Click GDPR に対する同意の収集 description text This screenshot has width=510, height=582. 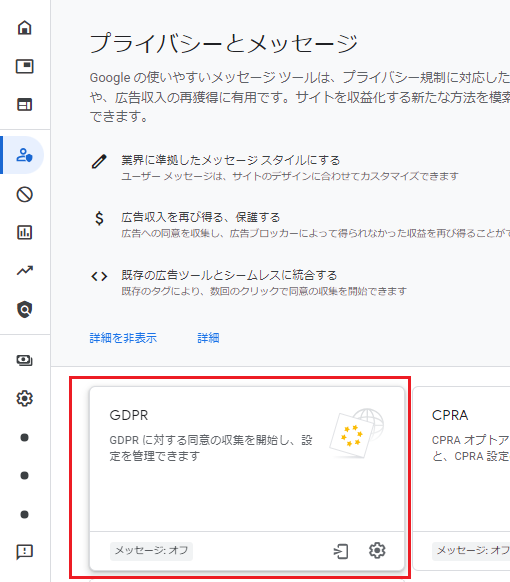tap(211, 448)
